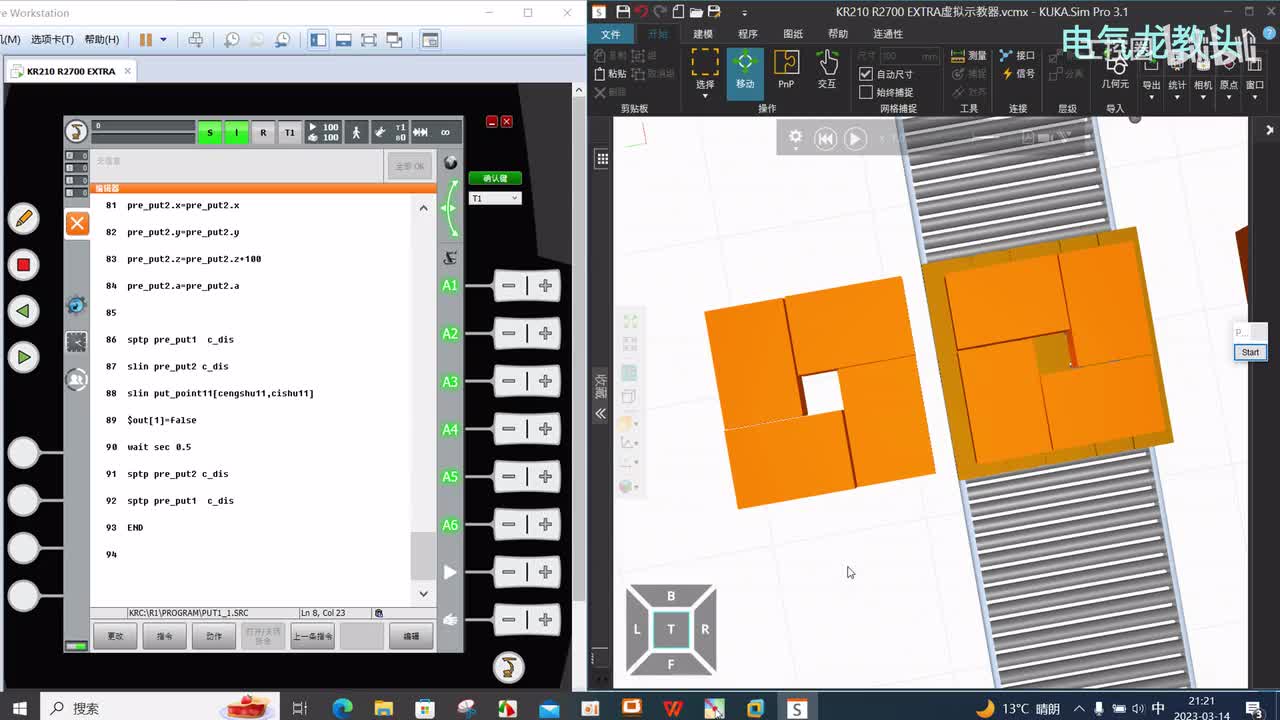Toggle the 自动尺寸 checkbox
Screen dimensions: 1280x720
(866, 74)
